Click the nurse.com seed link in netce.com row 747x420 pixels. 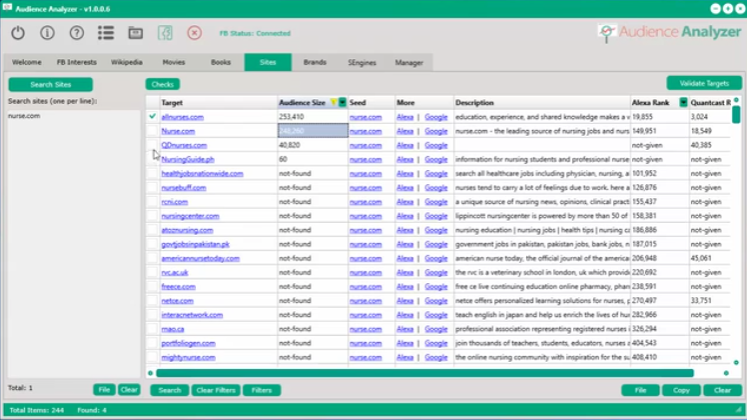click(365, 300)
